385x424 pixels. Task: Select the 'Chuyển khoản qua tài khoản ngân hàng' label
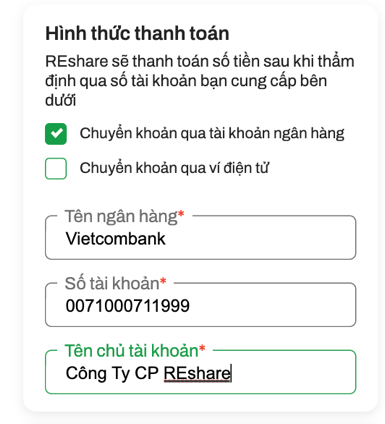(212, 133)
